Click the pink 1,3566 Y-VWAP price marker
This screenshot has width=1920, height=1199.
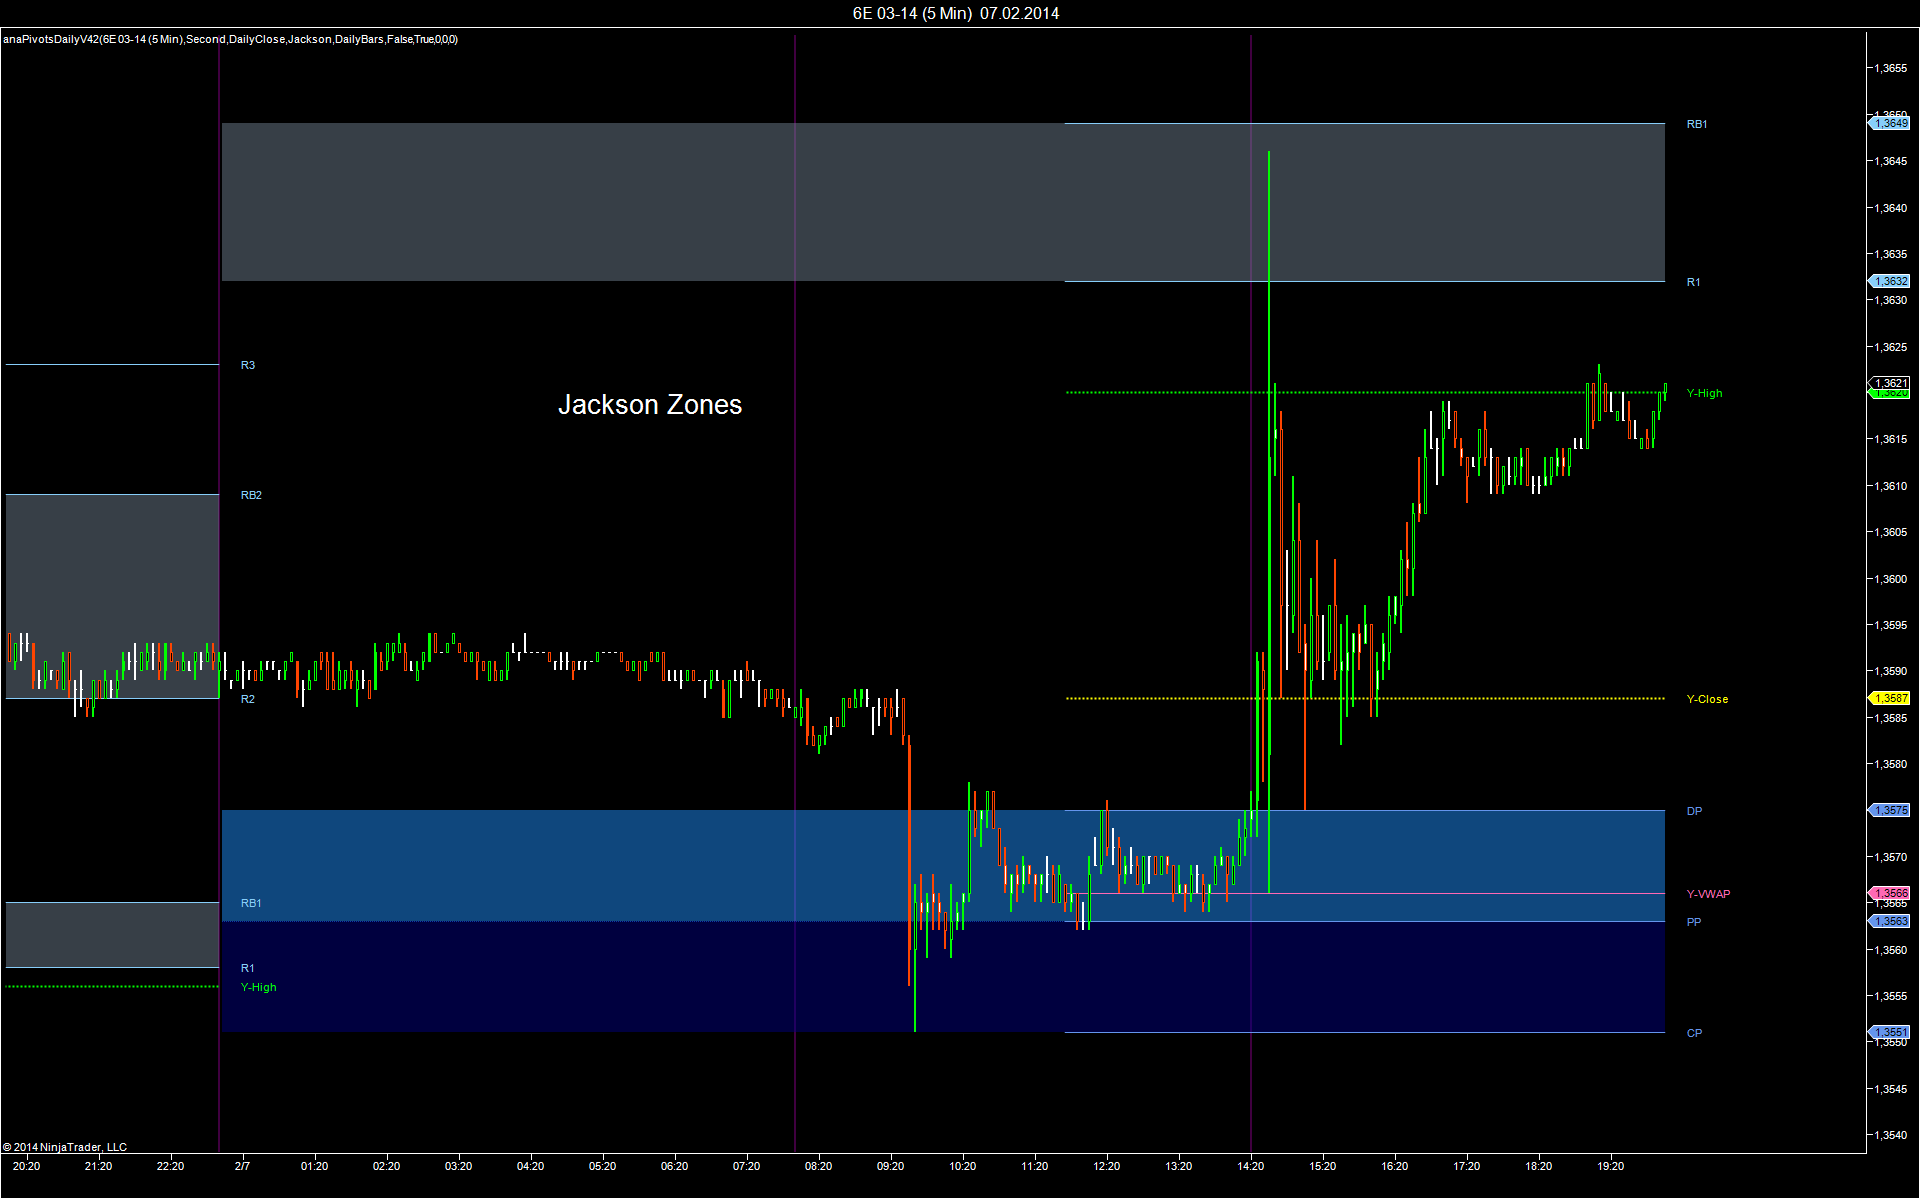tap(1890, 893)
